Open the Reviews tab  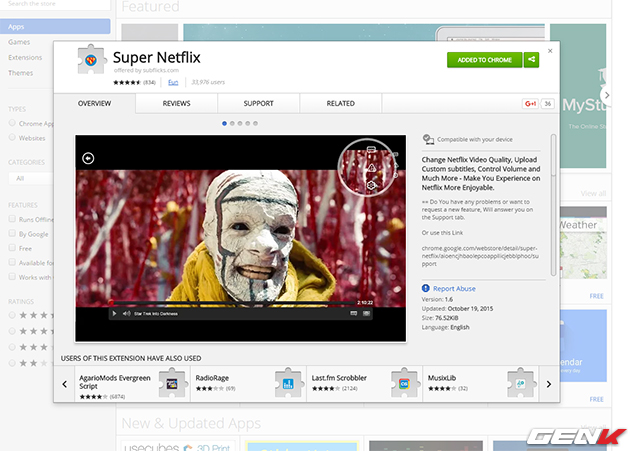coord(176,104)
